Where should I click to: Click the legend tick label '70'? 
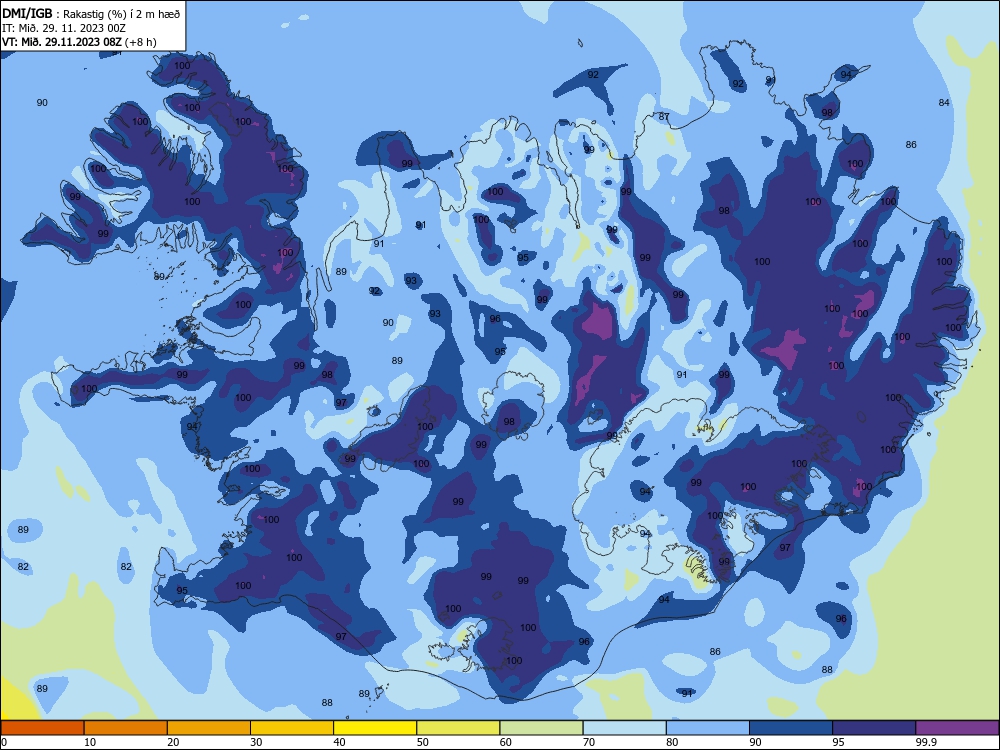click(589, 742)
